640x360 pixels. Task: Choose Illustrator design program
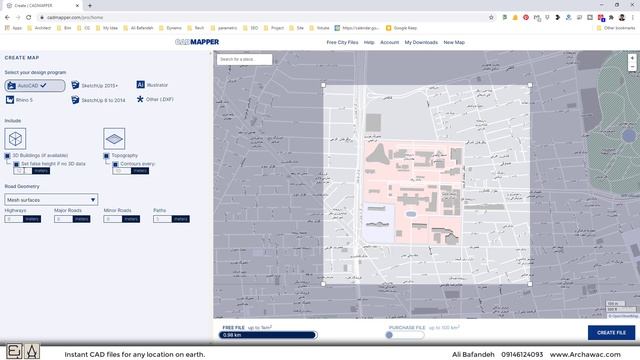click(x=152, y=85)
